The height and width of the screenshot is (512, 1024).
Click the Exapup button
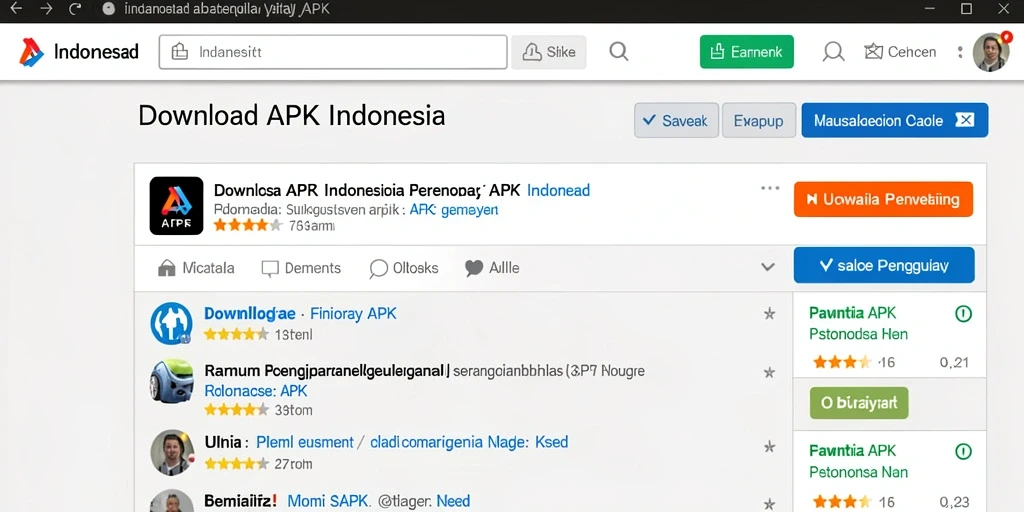(x=758, y=120)
